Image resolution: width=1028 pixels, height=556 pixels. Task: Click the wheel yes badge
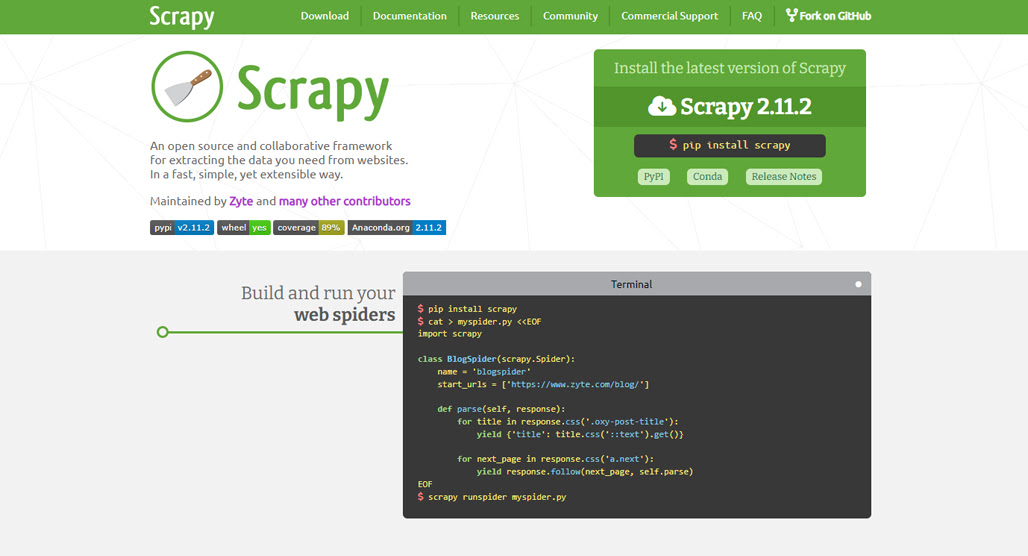[x=243, y=228]
